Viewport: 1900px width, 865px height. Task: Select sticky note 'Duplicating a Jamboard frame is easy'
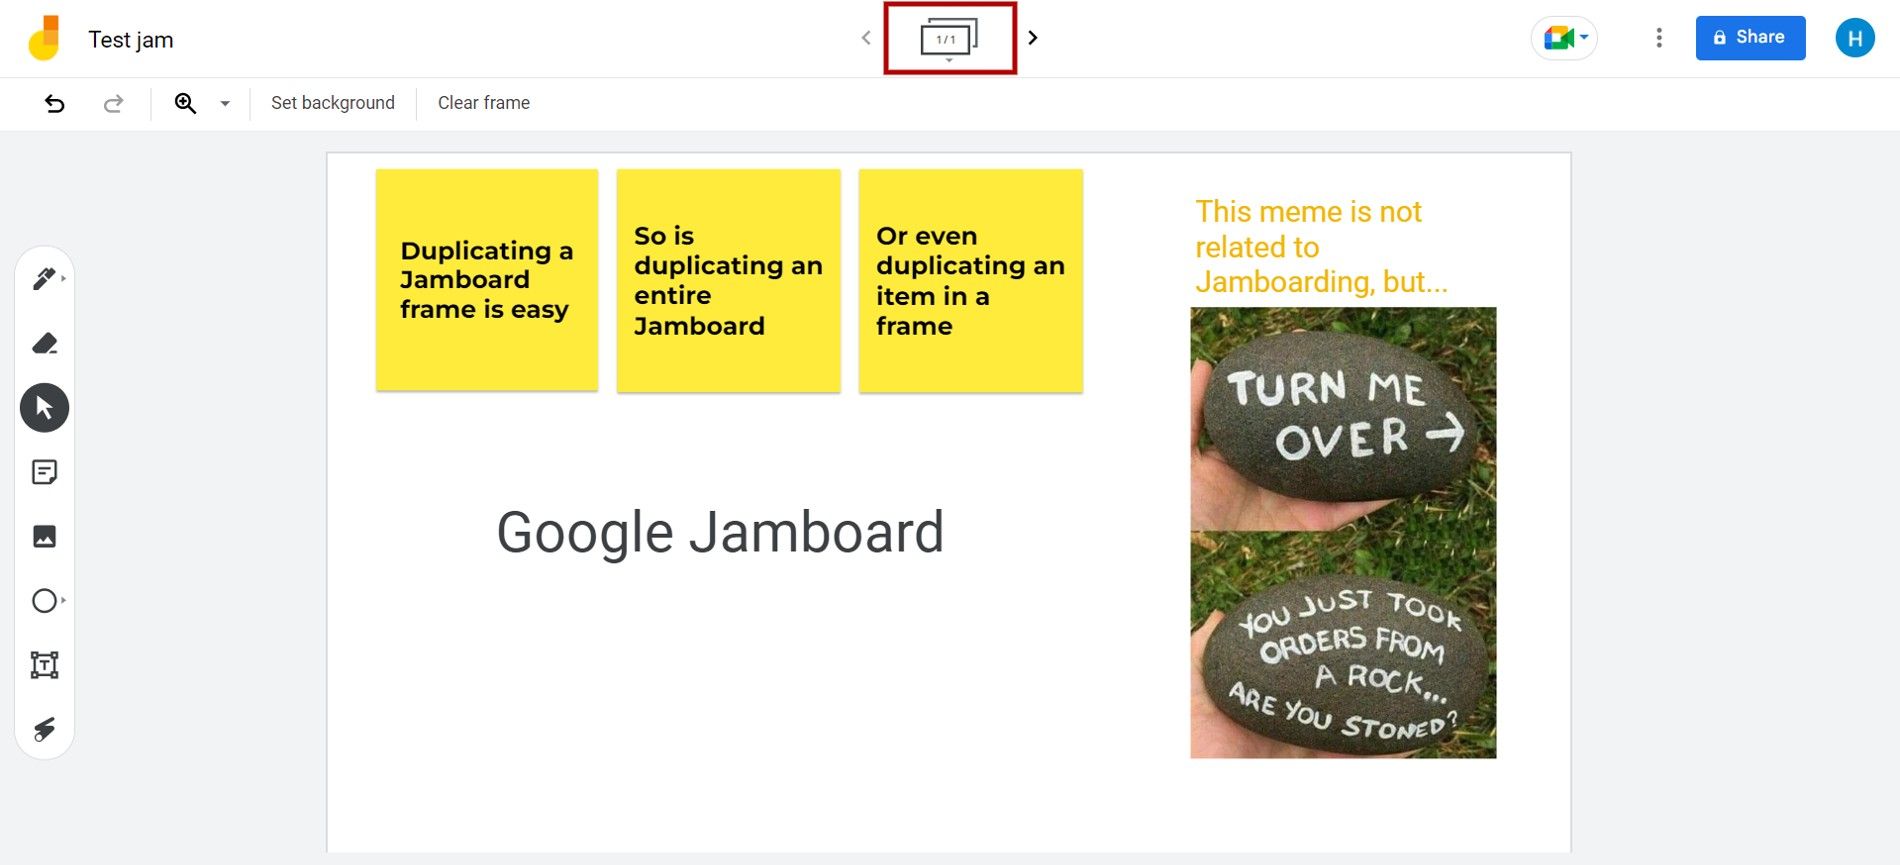coord(487,280)
